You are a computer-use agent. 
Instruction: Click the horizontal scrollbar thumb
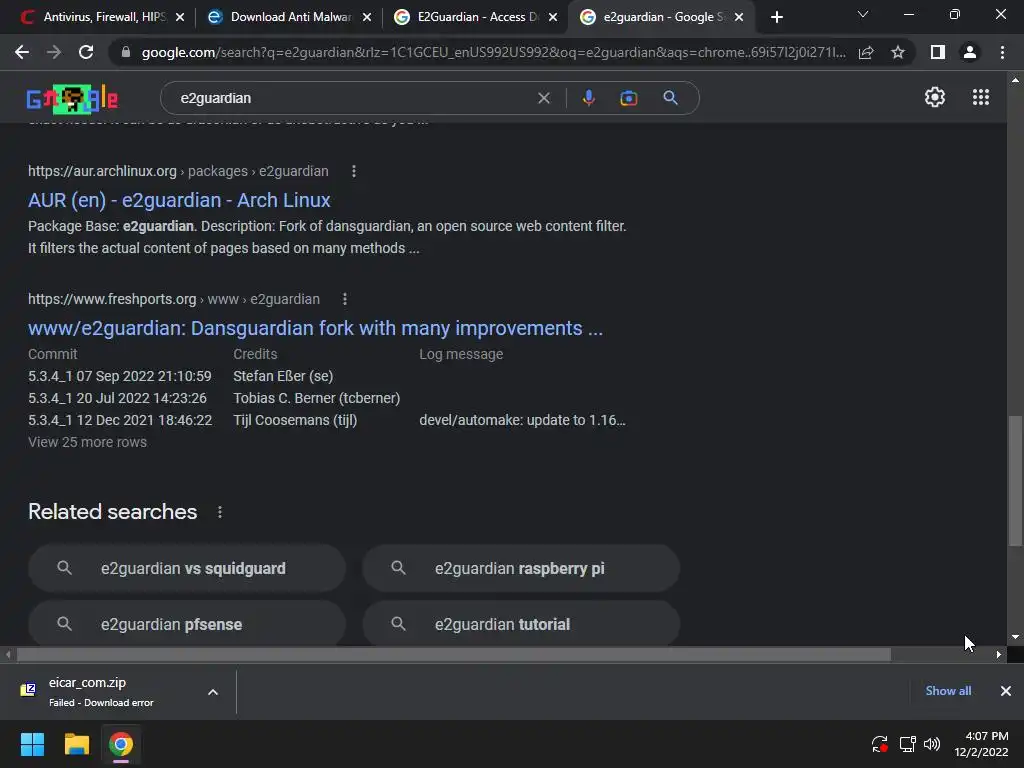pos(454,654)
